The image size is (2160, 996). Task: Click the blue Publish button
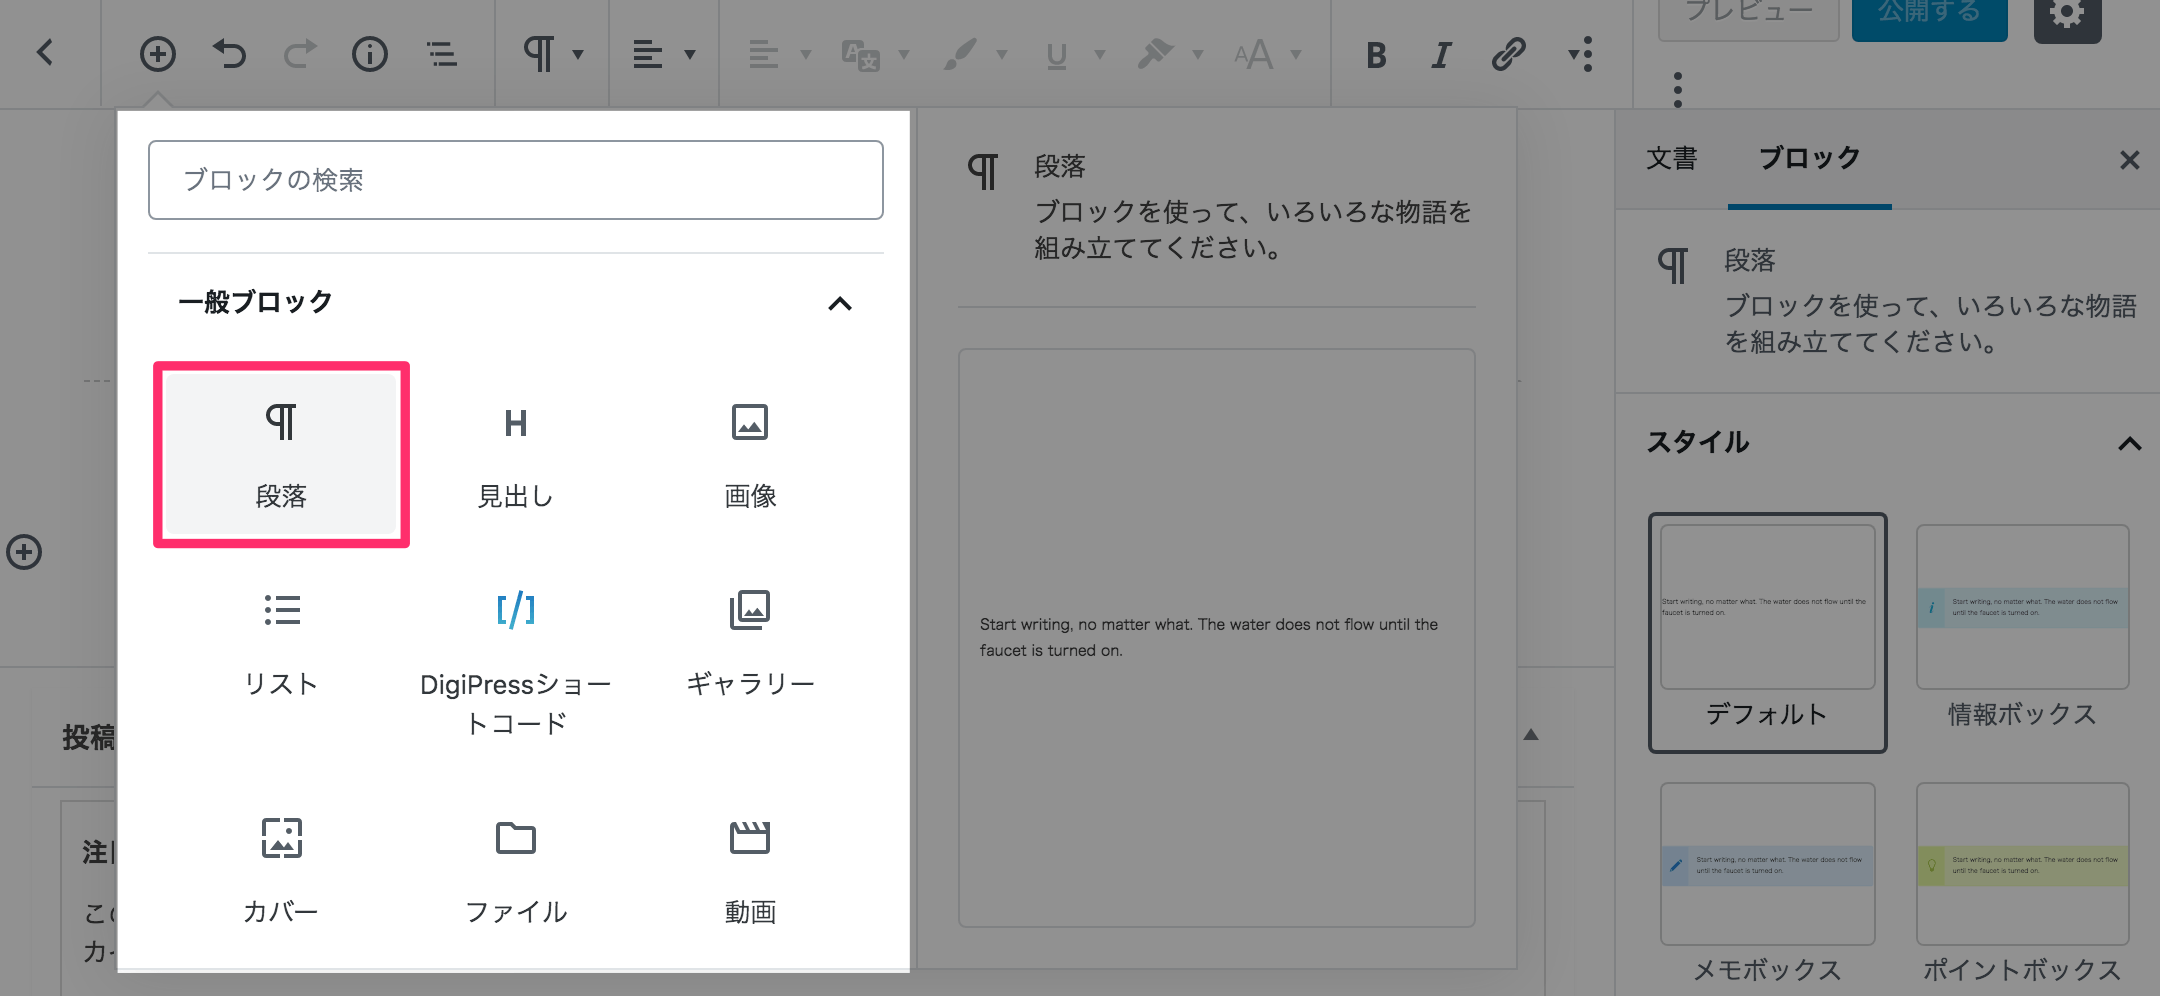coord(1929,14)
